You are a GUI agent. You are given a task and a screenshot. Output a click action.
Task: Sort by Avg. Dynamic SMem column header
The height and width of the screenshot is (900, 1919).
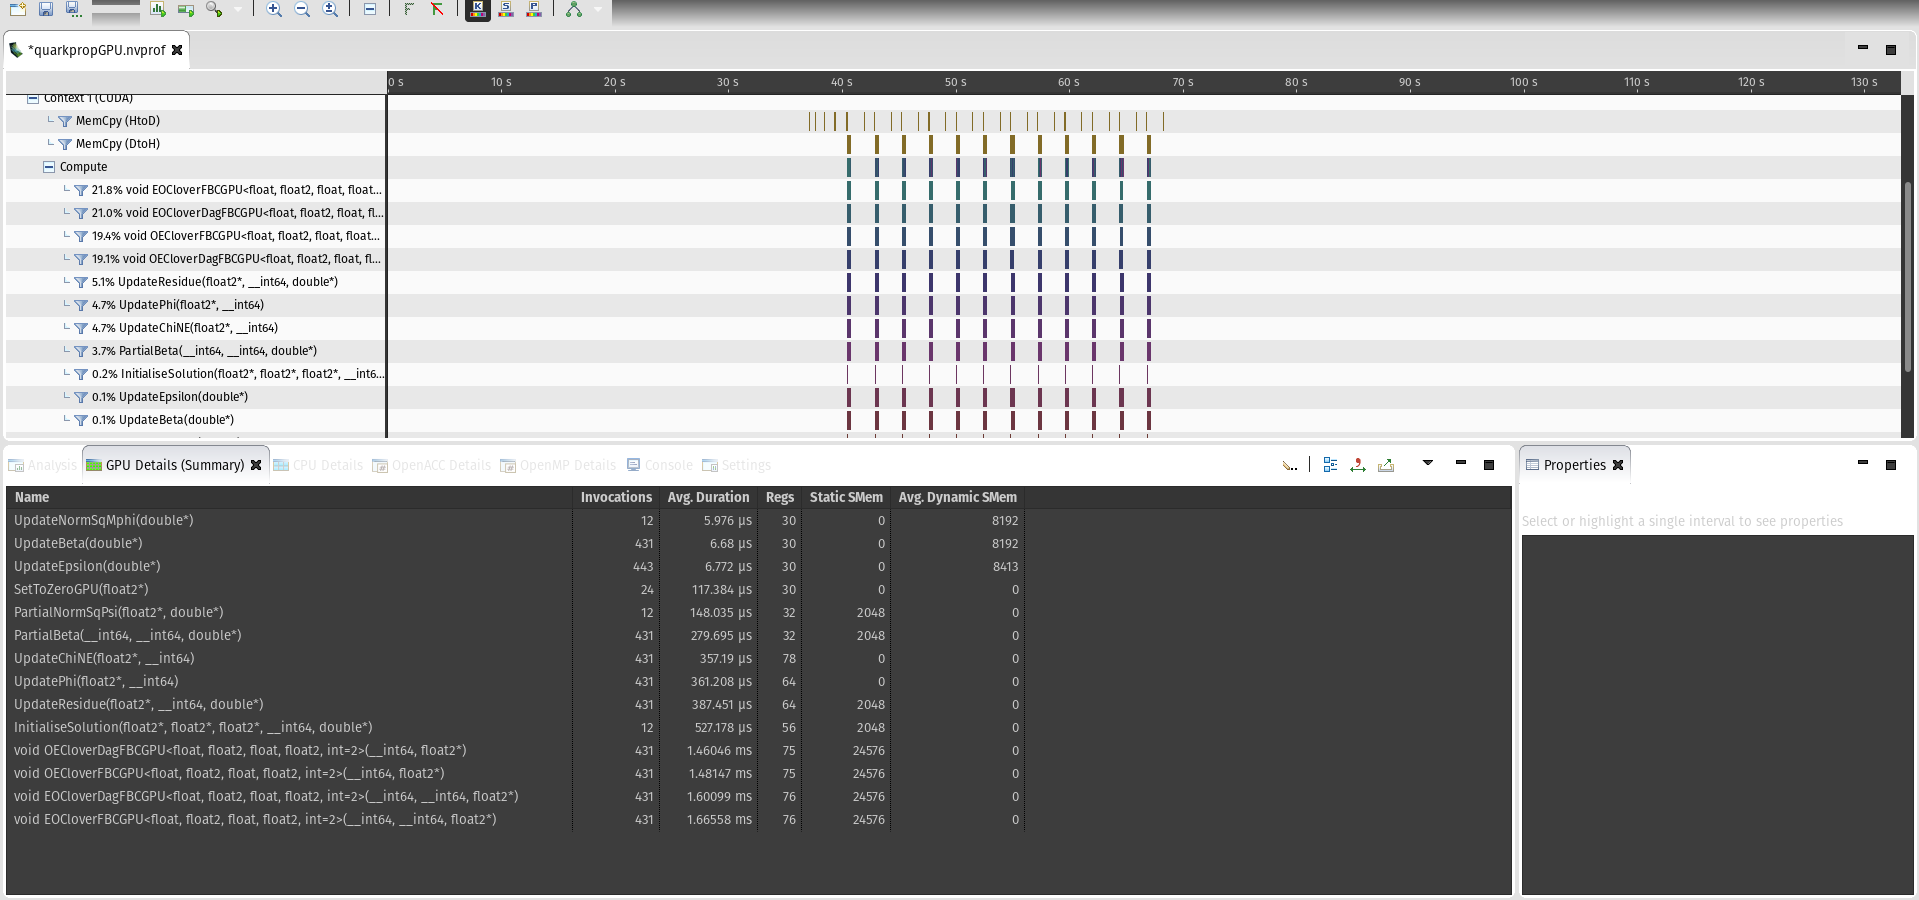(x=957, y=497)
